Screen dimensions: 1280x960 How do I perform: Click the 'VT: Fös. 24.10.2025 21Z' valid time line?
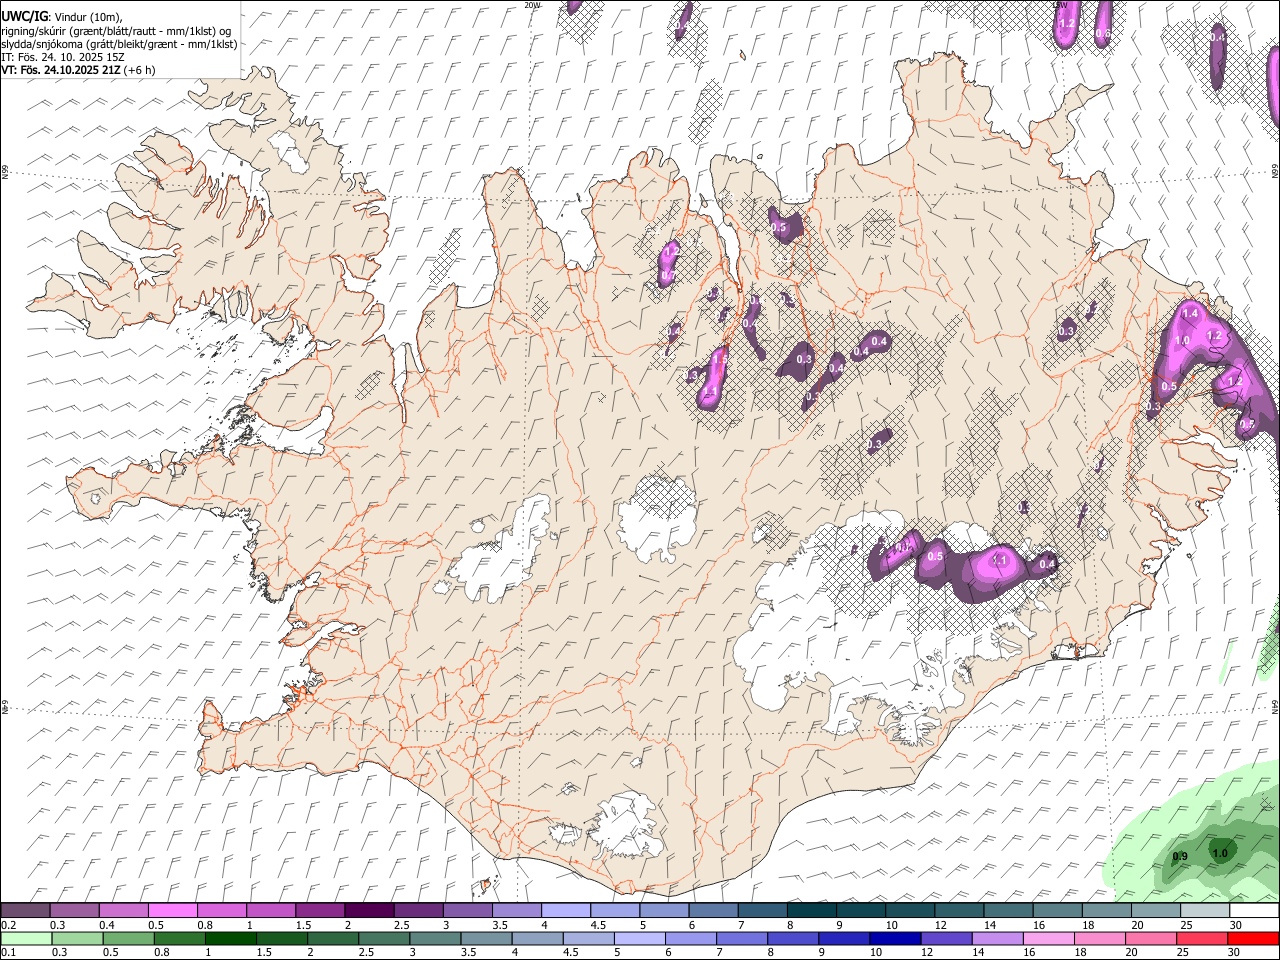(61, 70)
